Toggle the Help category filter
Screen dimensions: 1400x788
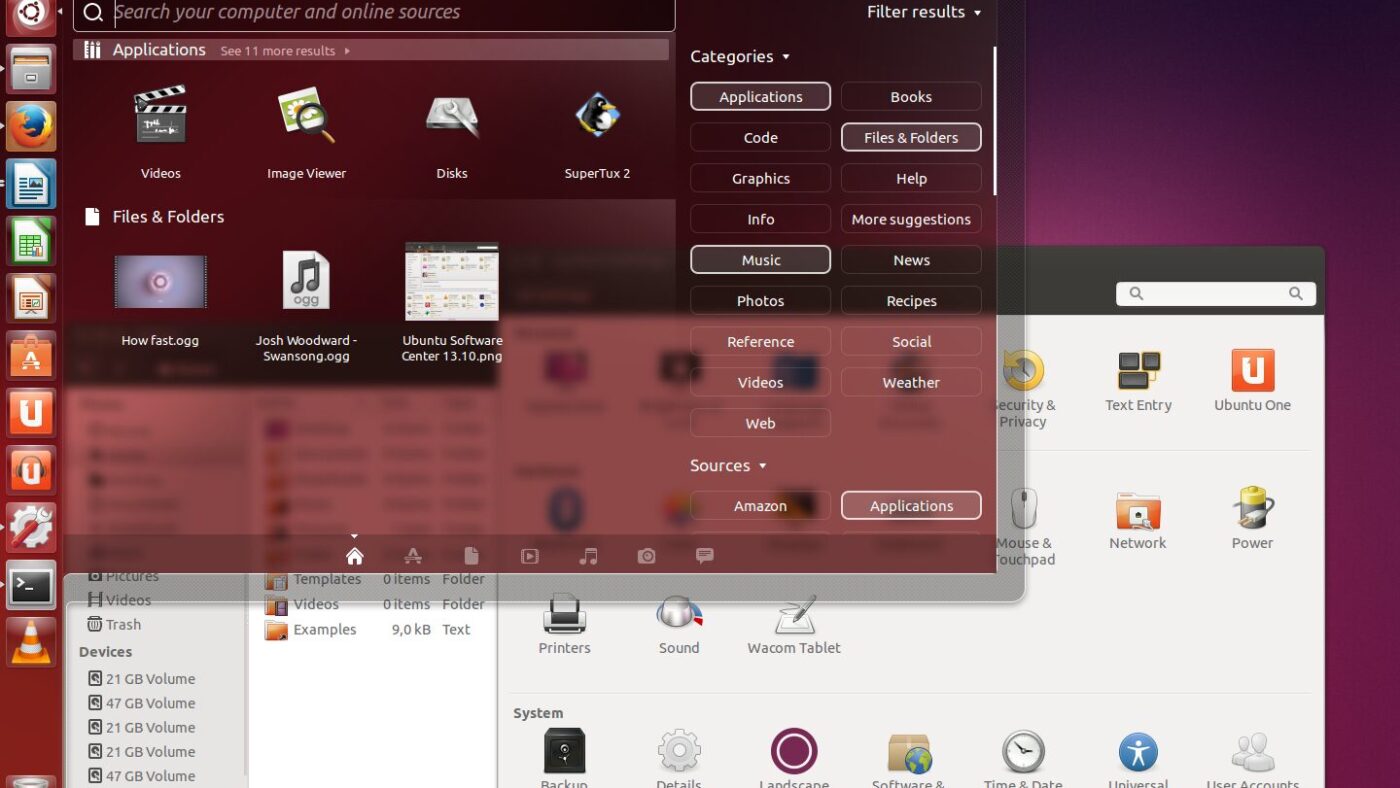click(911, 178)
